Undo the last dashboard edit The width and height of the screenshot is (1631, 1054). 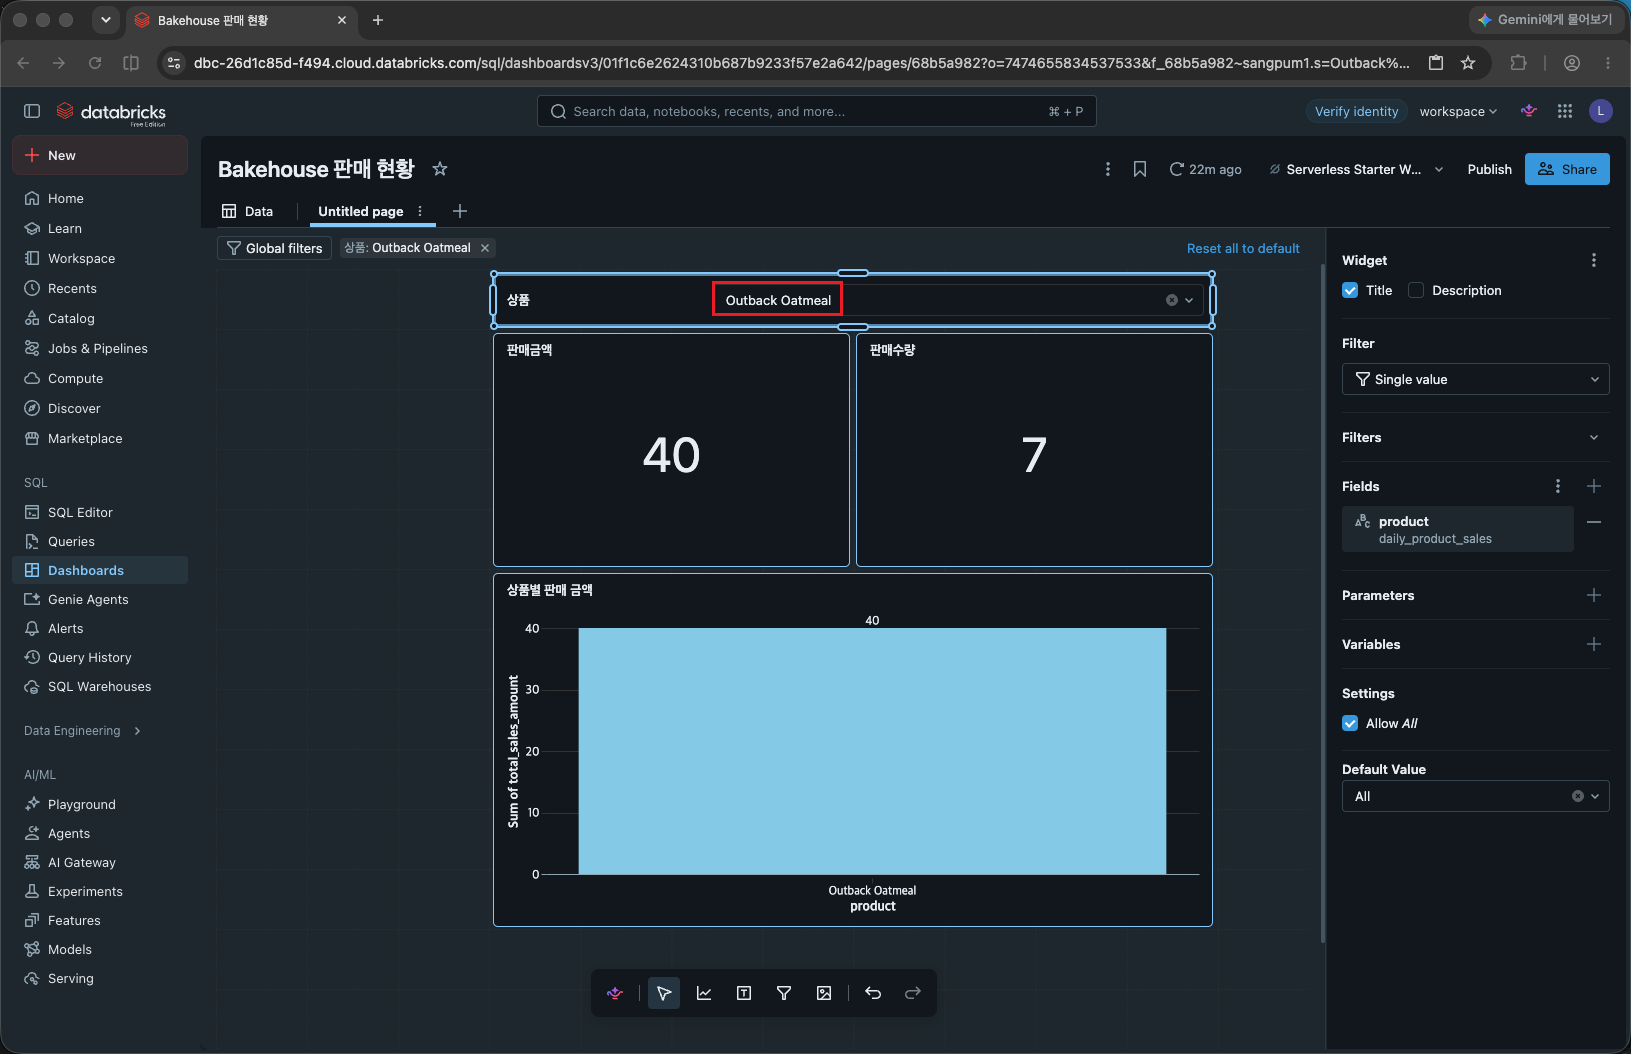click(873, 993)
